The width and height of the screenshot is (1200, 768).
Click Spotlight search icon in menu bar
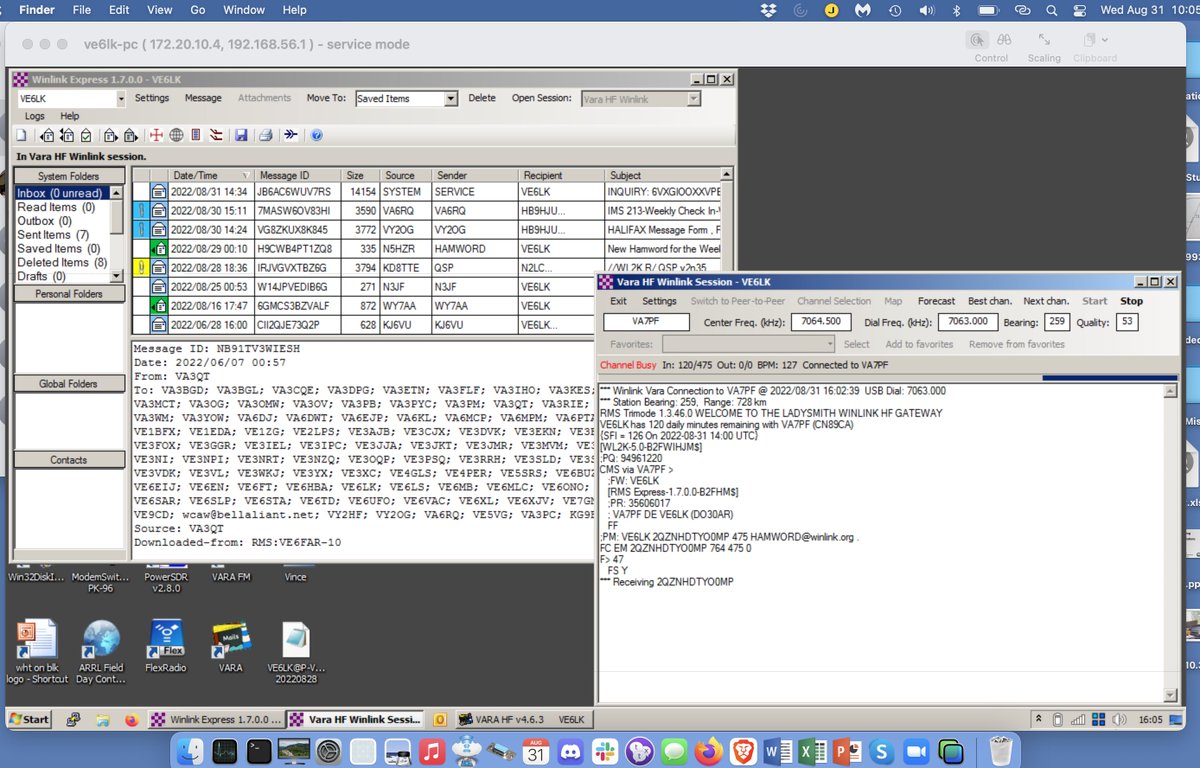1052,10
